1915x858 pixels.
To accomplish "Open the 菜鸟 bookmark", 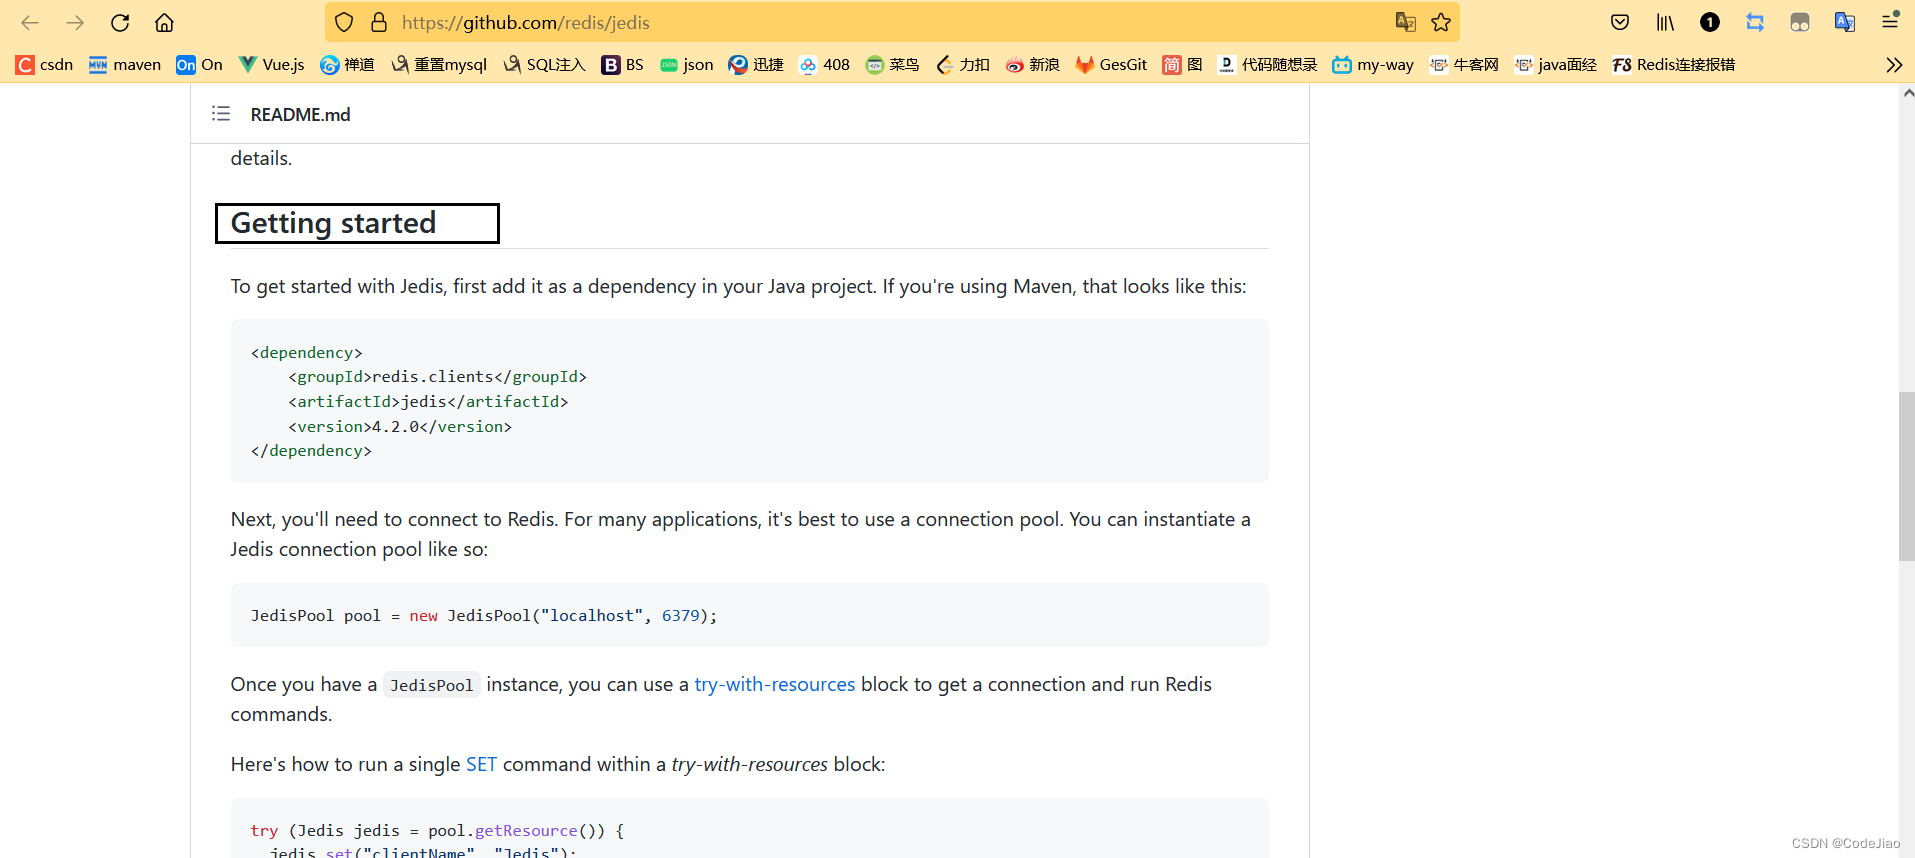I will click(892, 65).
